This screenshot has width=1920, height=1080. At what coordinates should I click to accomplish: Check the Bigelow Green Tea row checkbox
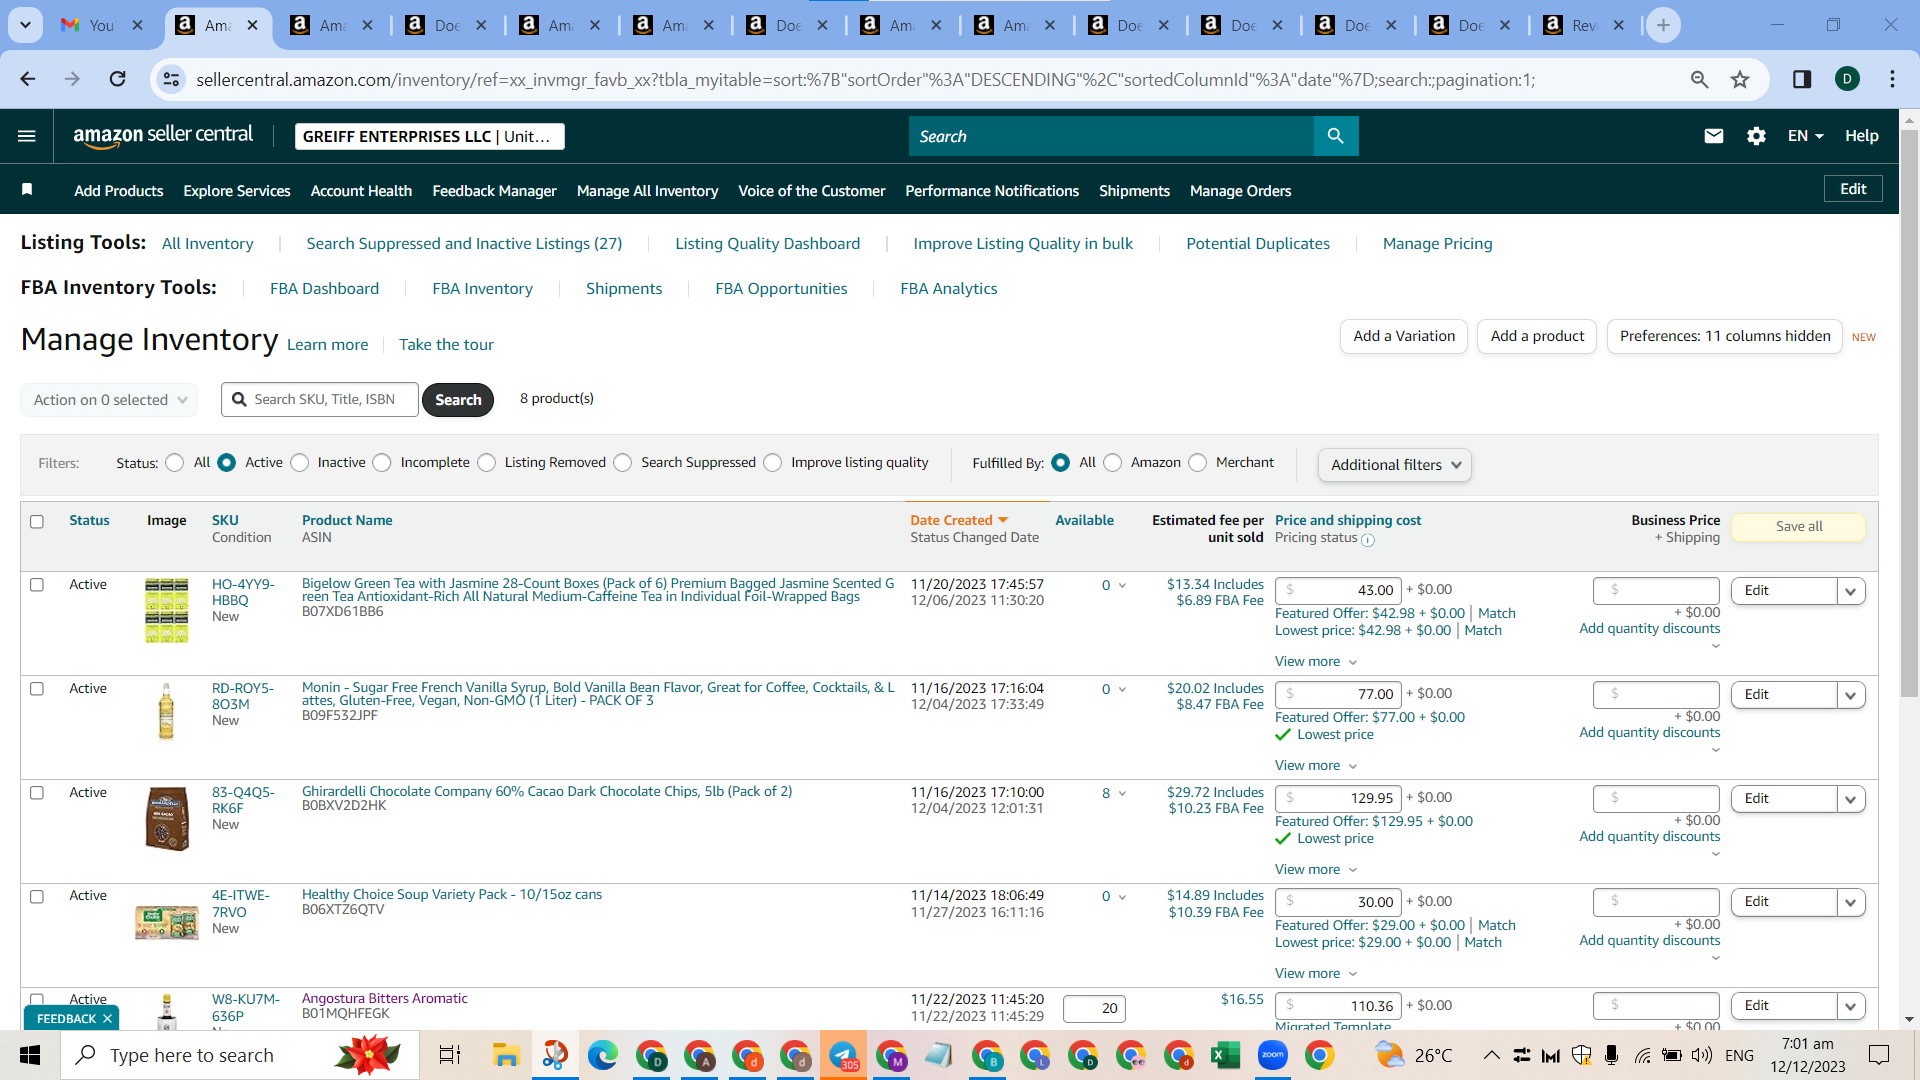pos(37,585)
